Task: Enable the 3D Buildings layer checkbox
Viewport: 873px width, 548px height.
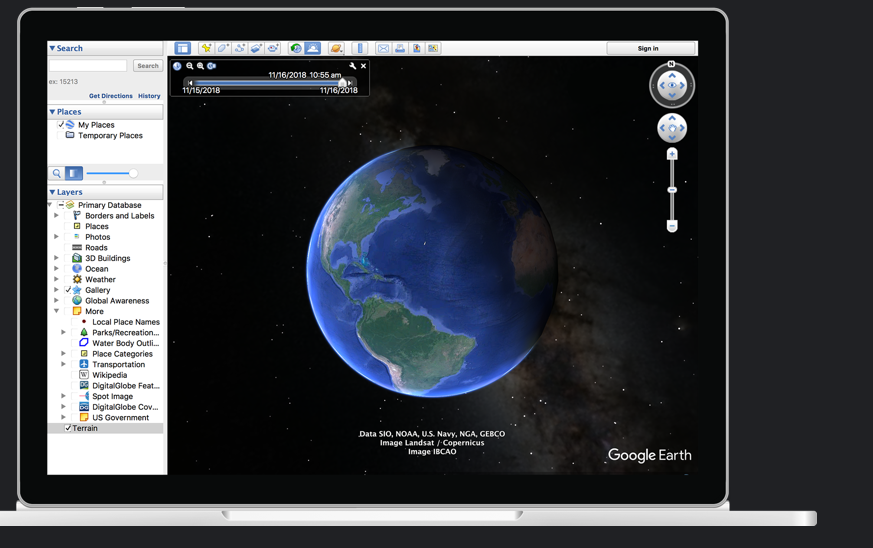Action: tap(68, 258)
